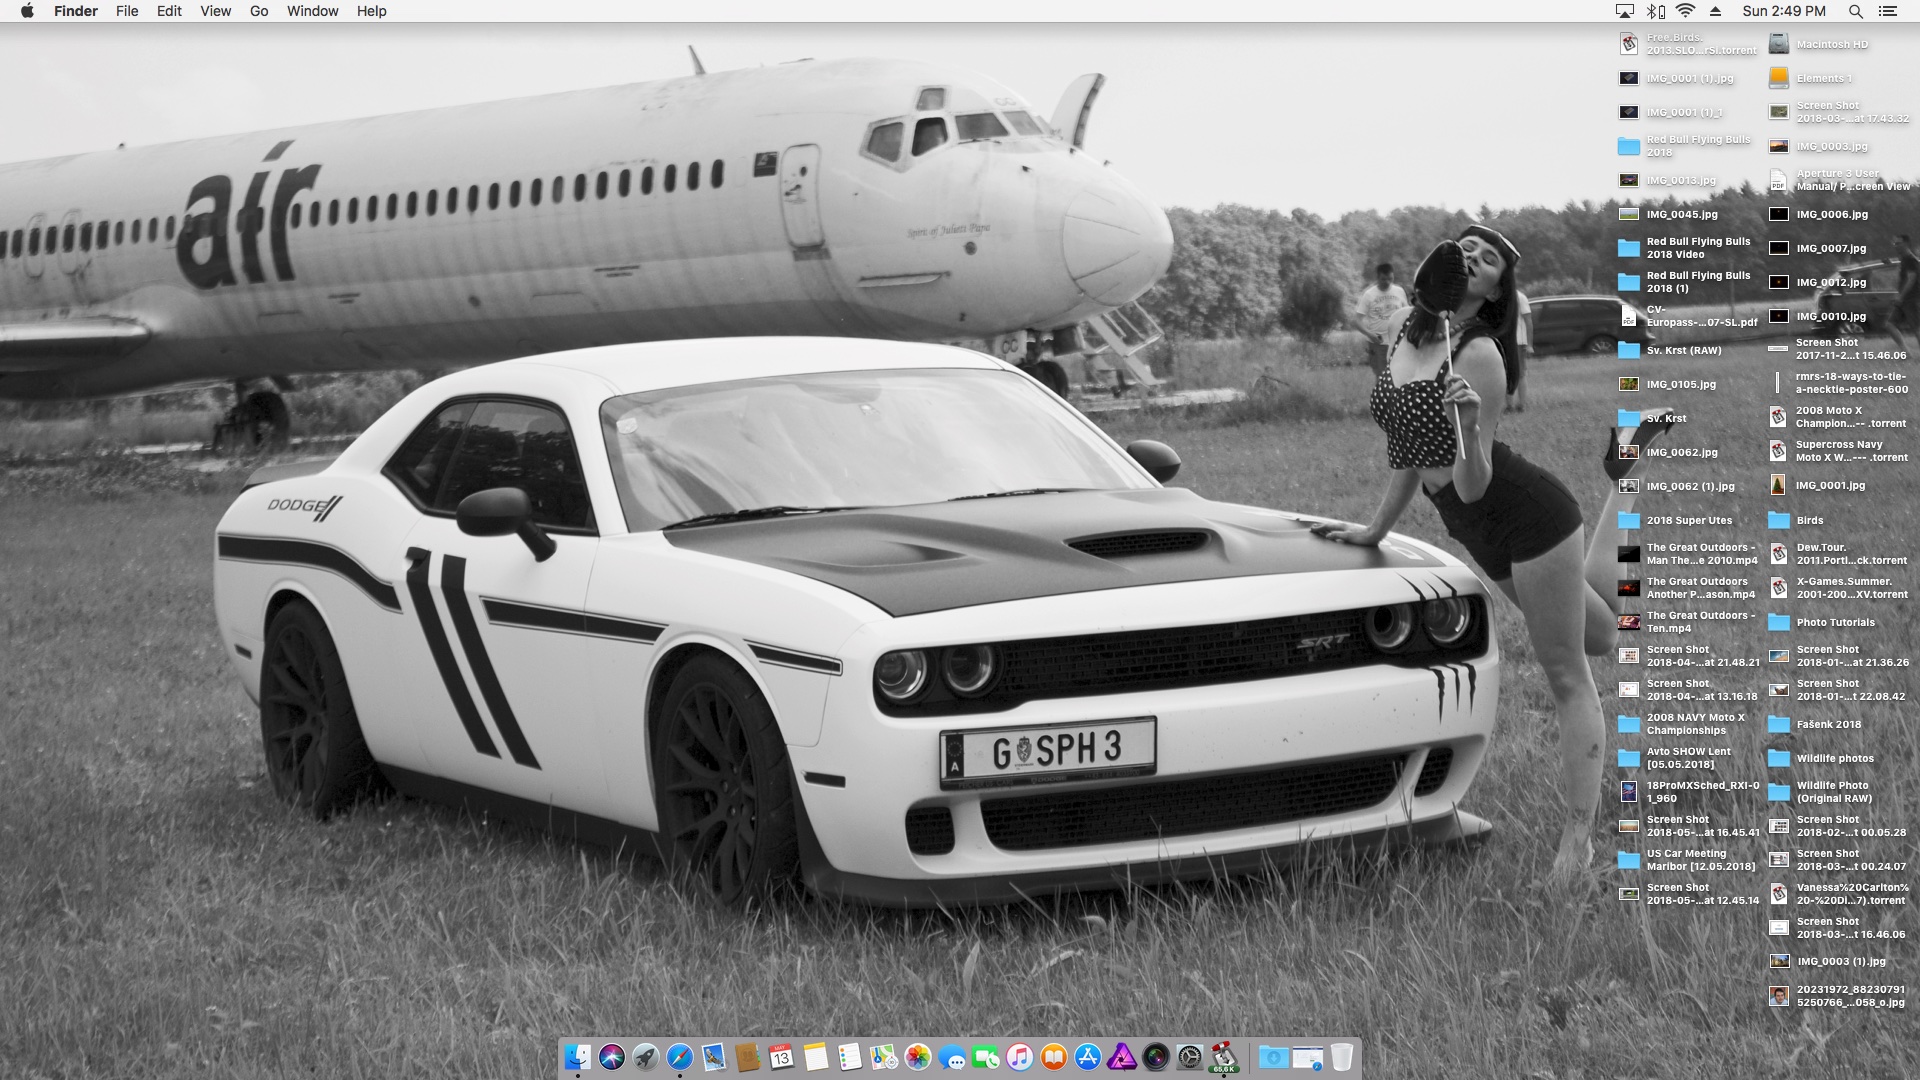Open Launchpad rocket icon in Dock
Viewport: 1920px width, 1080px height.
[646, 1057]
